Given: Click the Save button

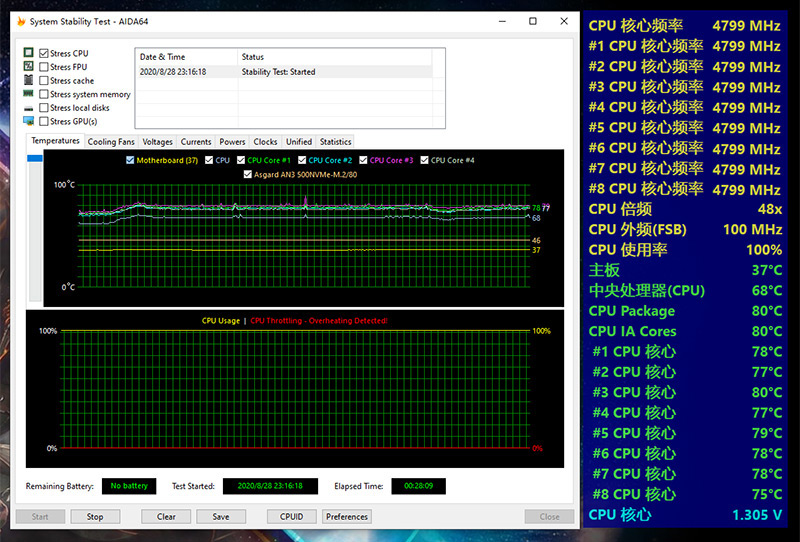Looking at the screenshot, I should [x=221, y=516].
